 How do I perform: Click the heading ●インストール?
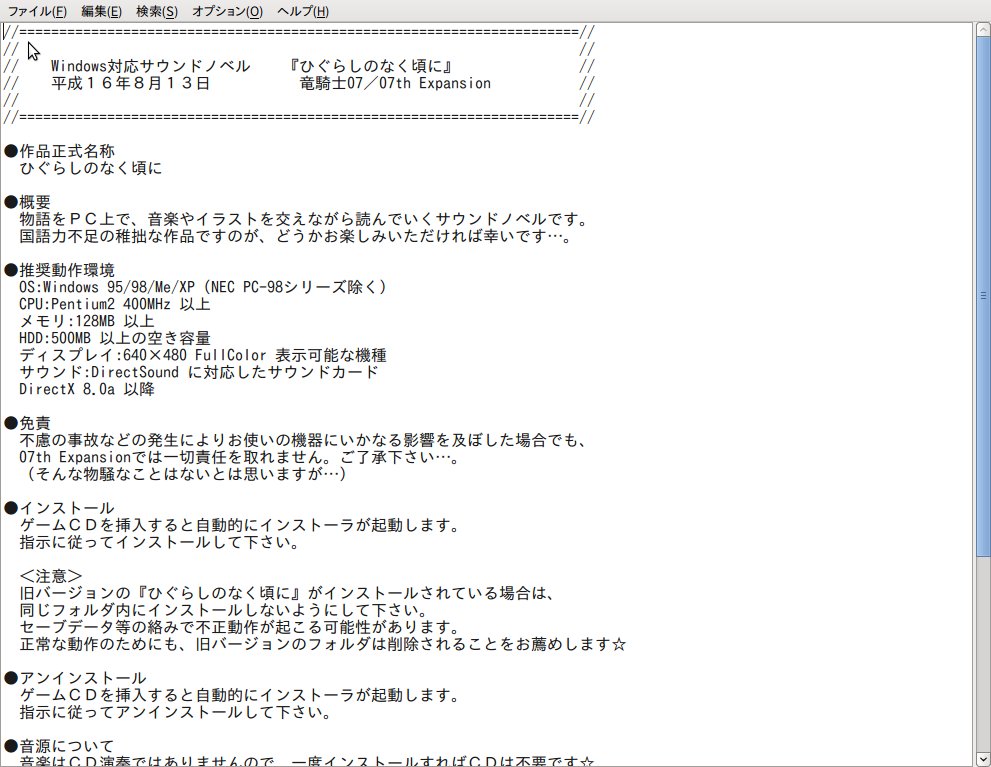59,509
